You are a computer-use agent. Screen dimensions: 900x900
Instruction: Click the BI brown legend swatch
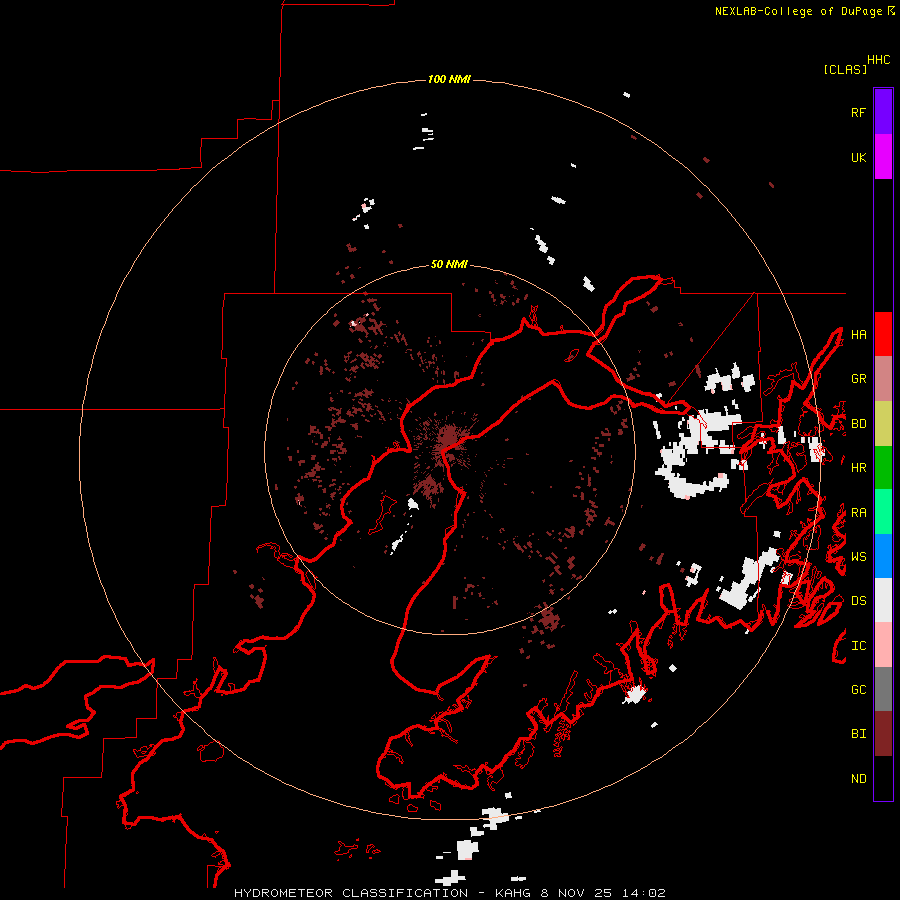(883, 734)
